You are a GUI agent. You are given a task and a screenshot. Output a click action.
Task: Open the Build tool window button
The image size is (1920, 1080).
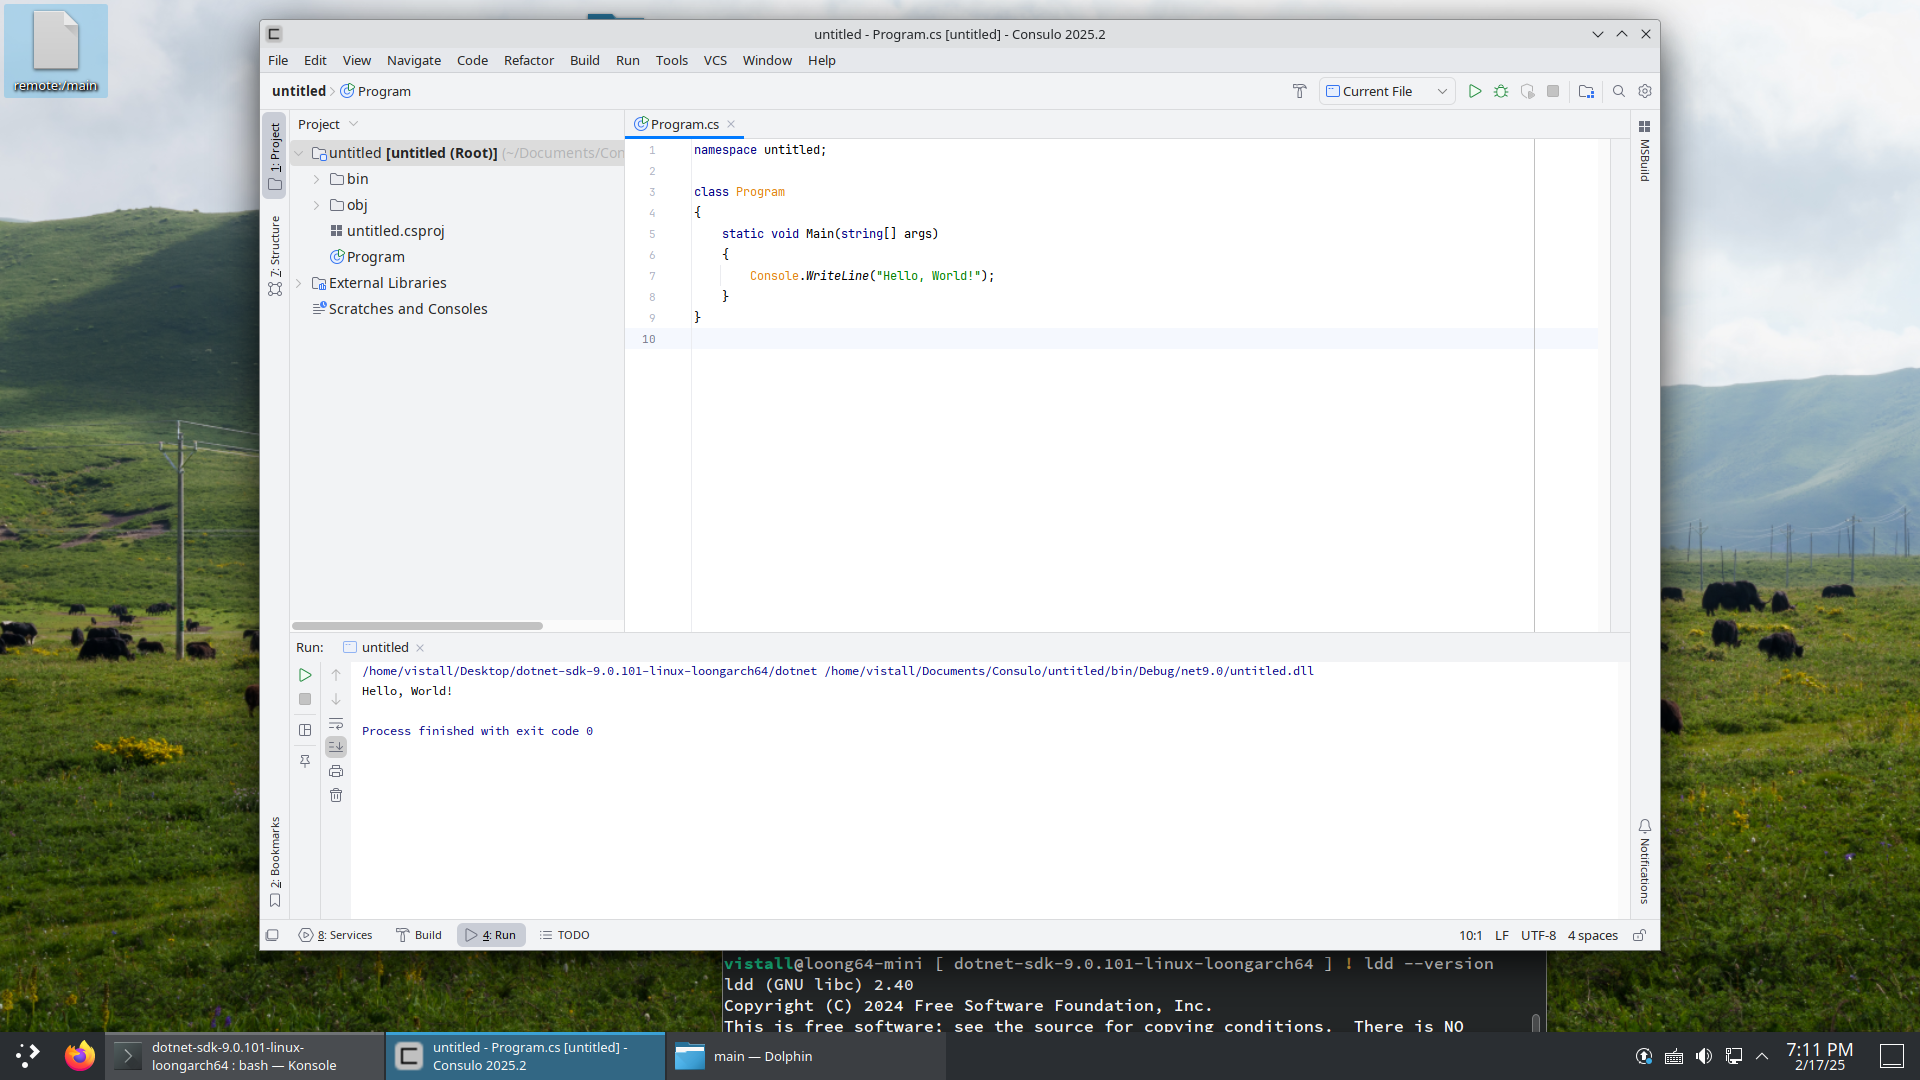418,935
